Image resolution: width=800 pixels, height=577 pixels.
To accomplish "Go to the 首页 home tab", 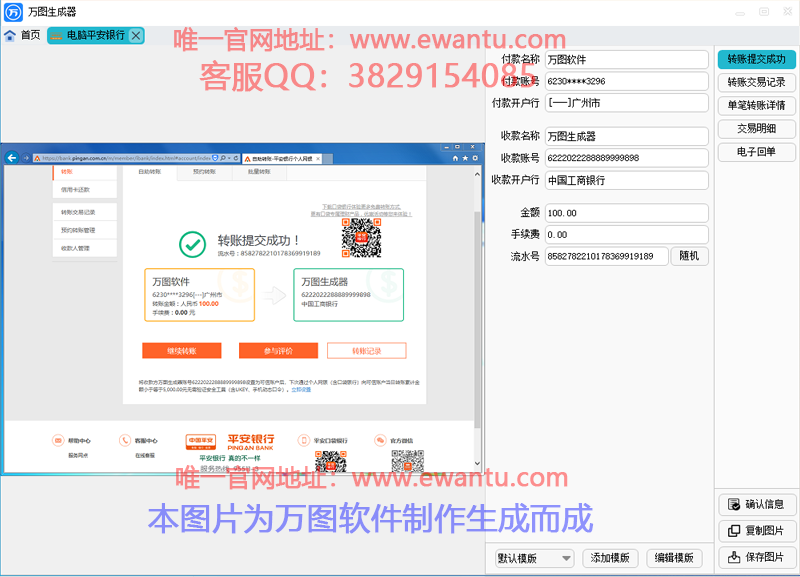I will pyautogui.click(x=22, y=35).
